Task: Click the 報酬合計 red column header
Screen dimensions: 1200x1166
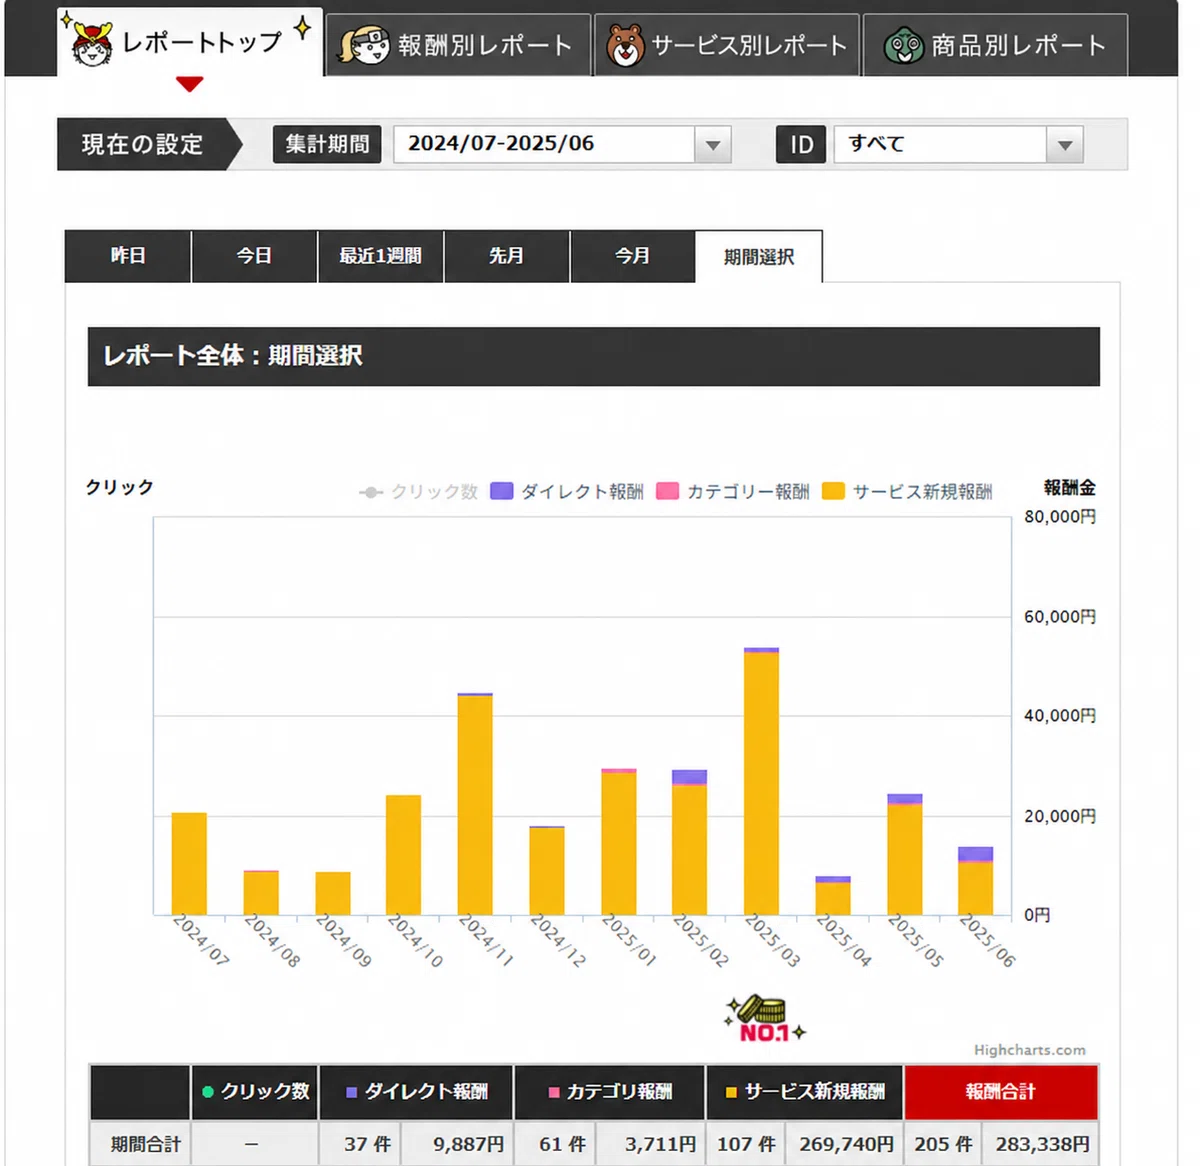Action: (1001, 1092)
